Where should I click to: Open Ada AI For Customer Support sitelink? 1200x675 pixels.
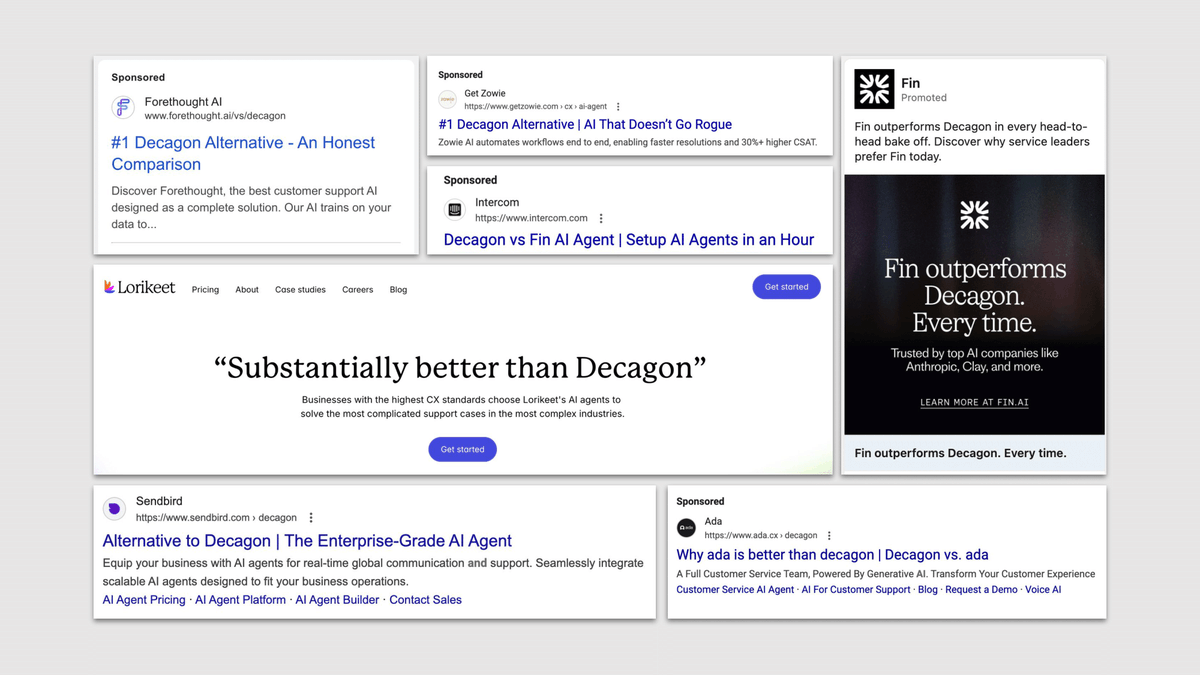(x=856, y=590)
